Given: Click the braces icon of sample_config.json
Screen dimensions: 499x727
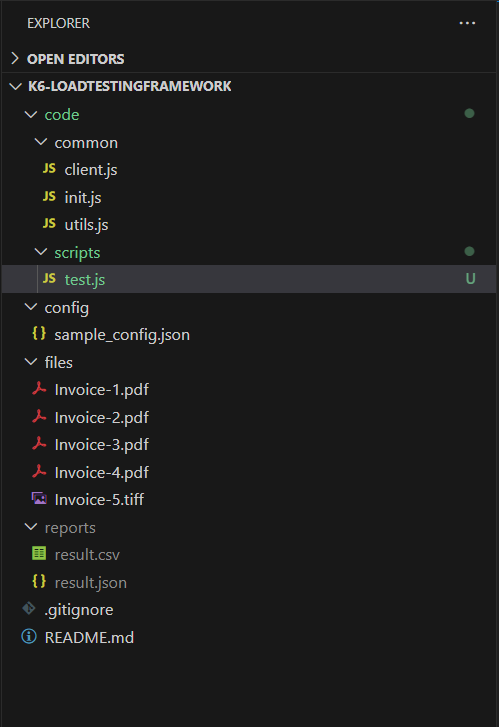Looking at the screenshot, I should click(39, 333).
